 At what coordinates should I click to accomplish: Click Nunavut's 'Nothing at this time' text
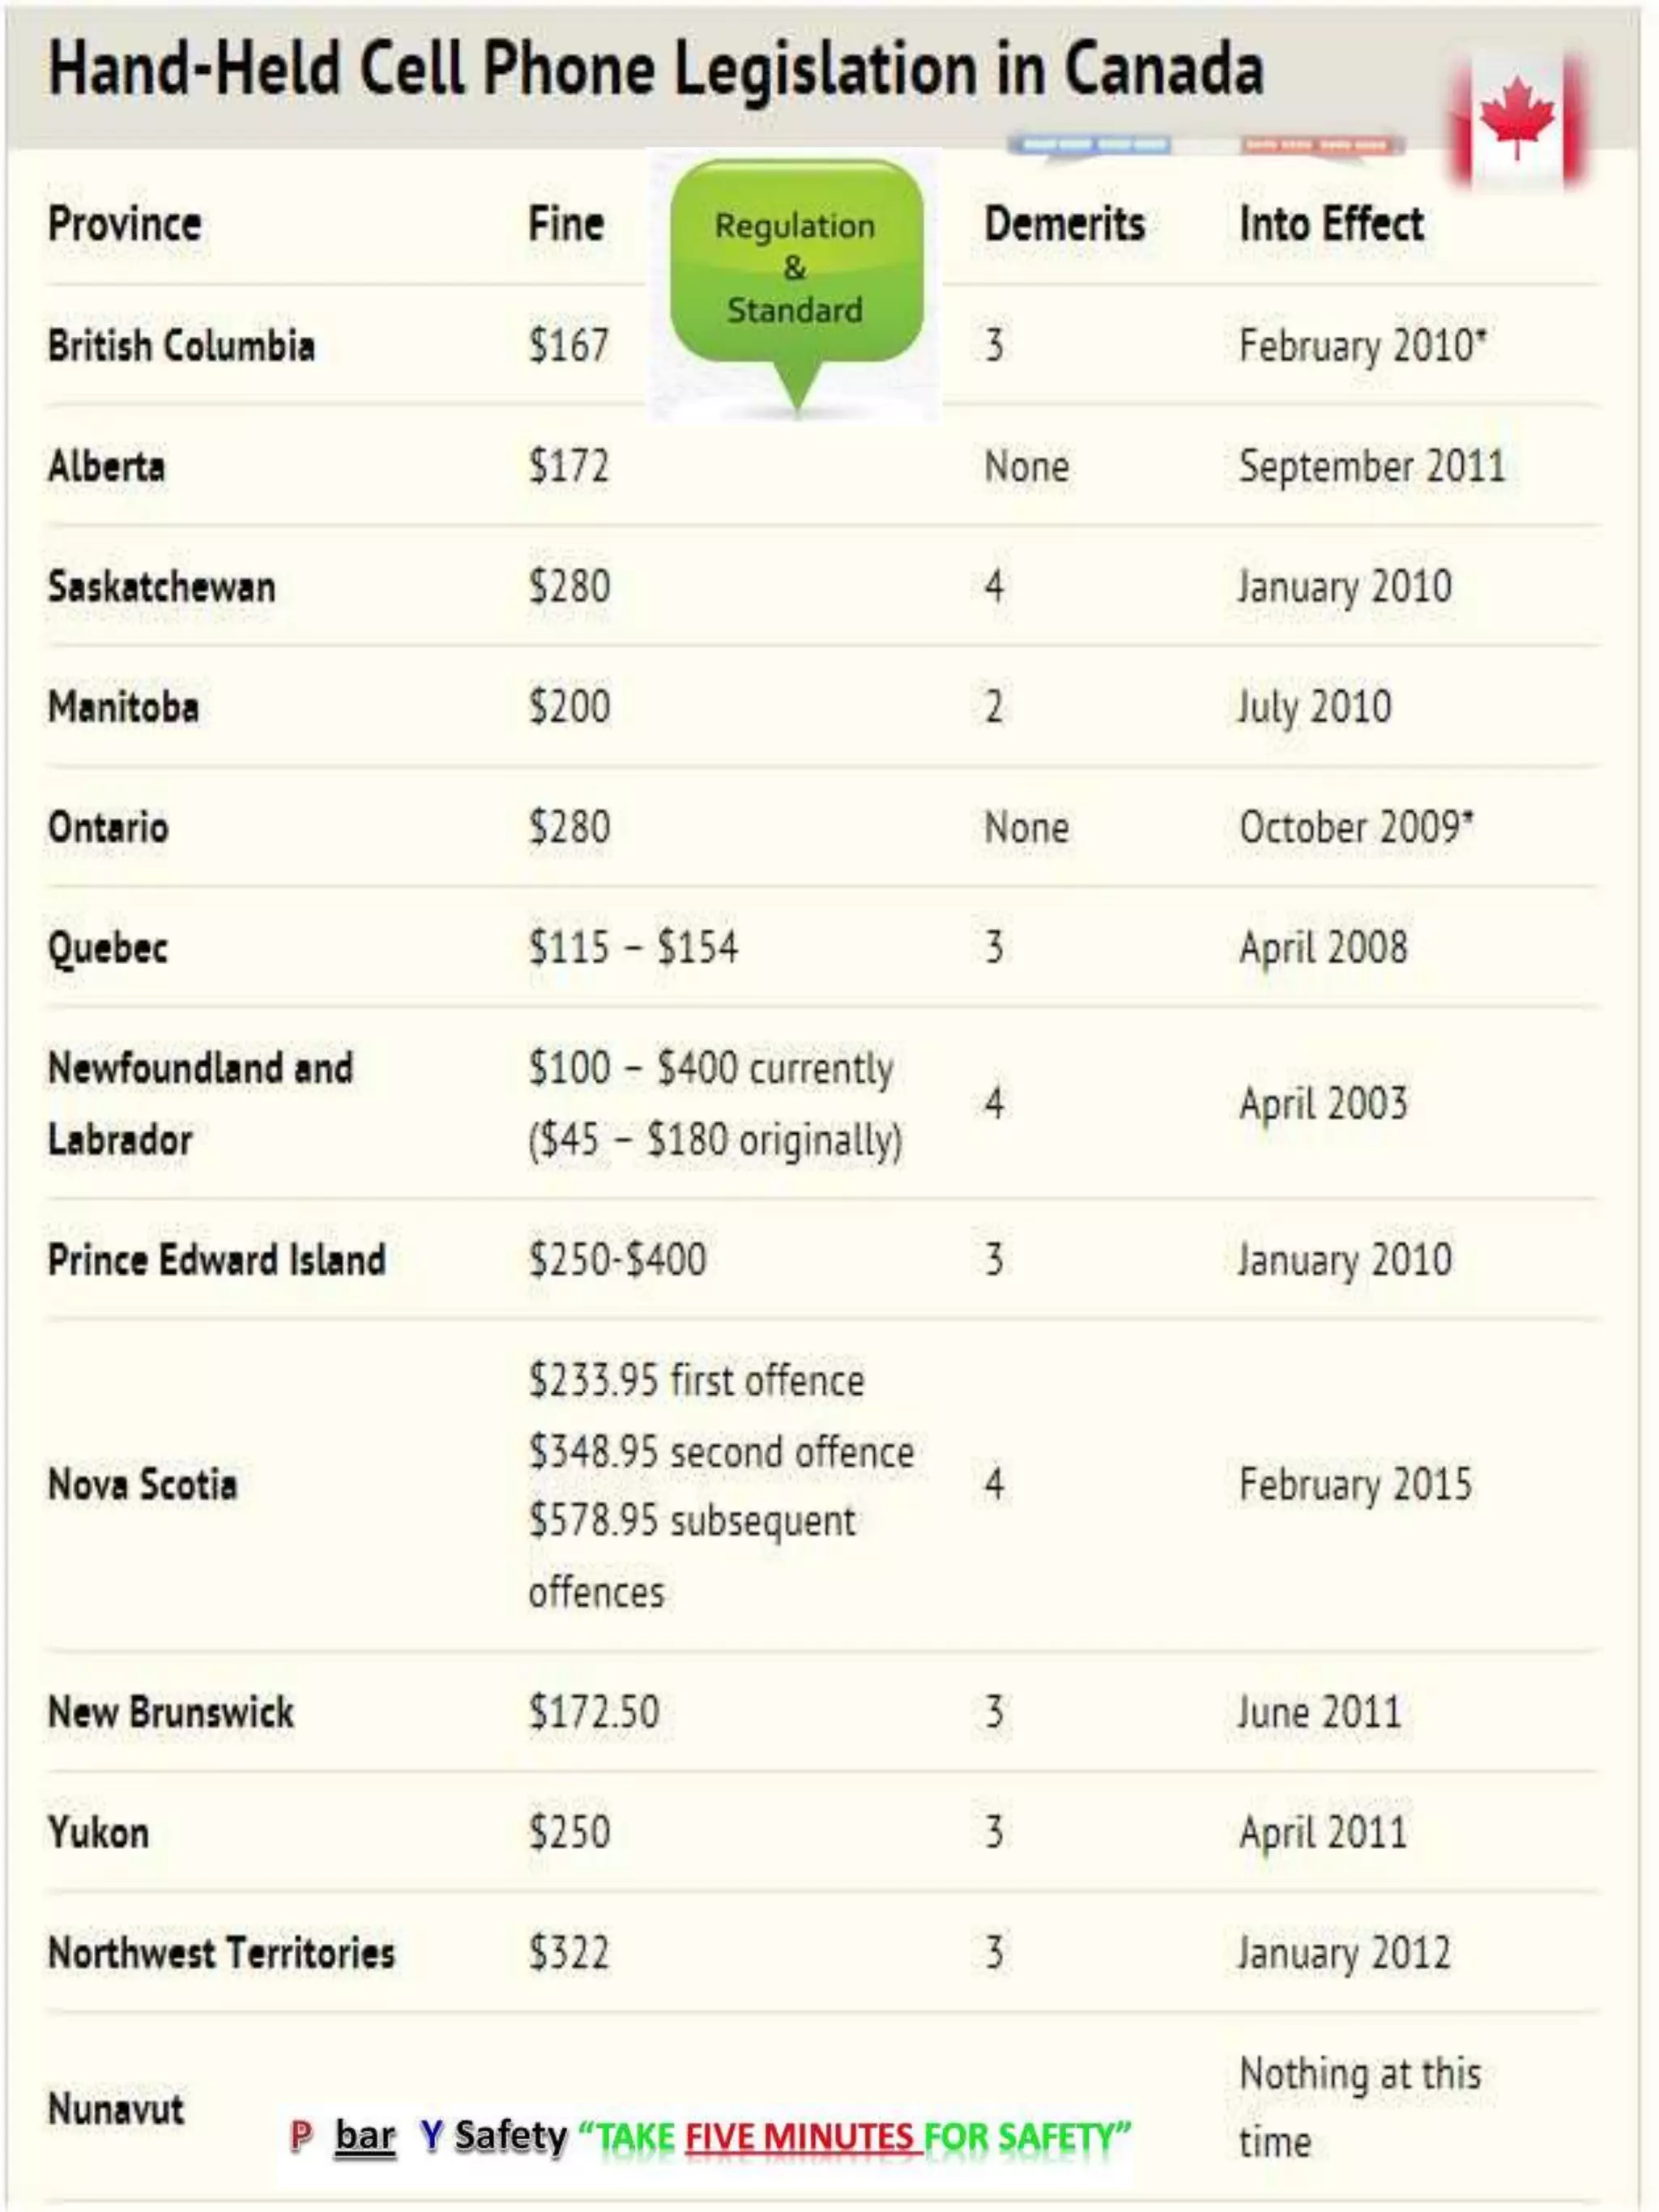tap(1360, 2107)
